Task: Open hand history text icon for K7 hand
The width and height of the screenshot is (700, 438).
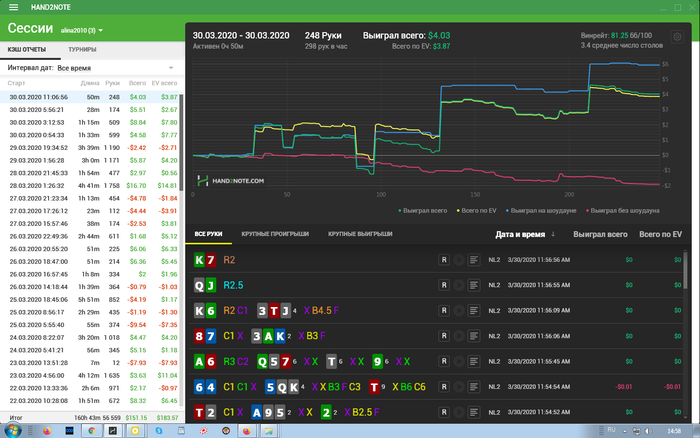Action: (x=474, y=260)
